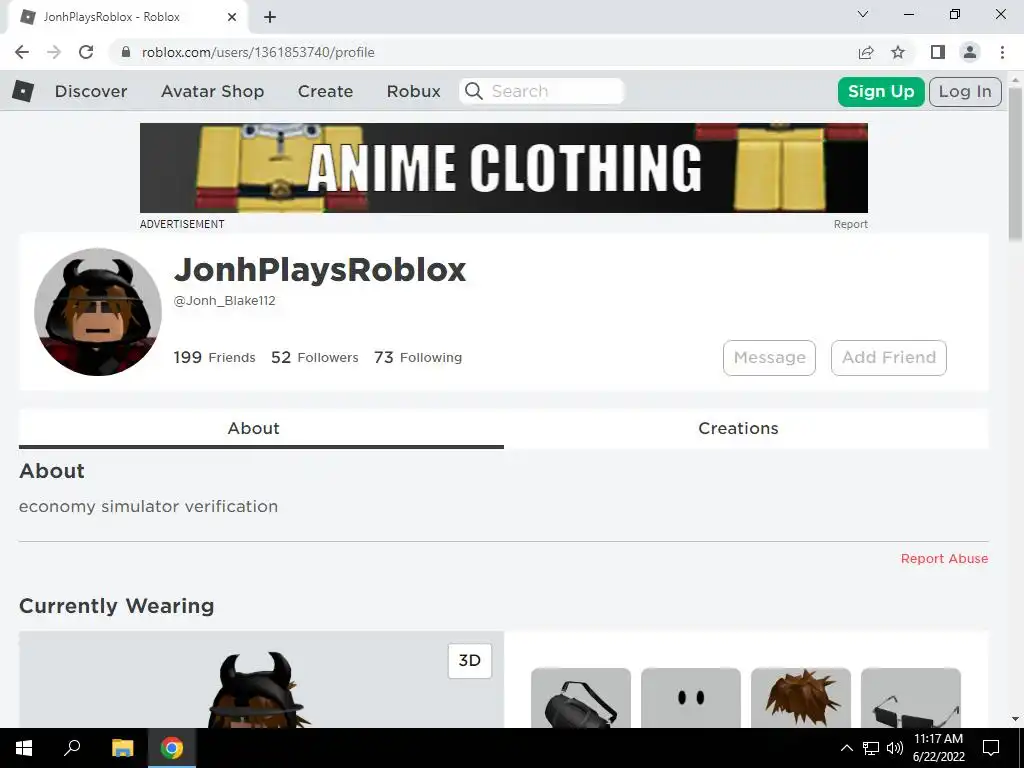Open File Explorer from the taskbar
1024x768 pixels.
click(122, 748)
